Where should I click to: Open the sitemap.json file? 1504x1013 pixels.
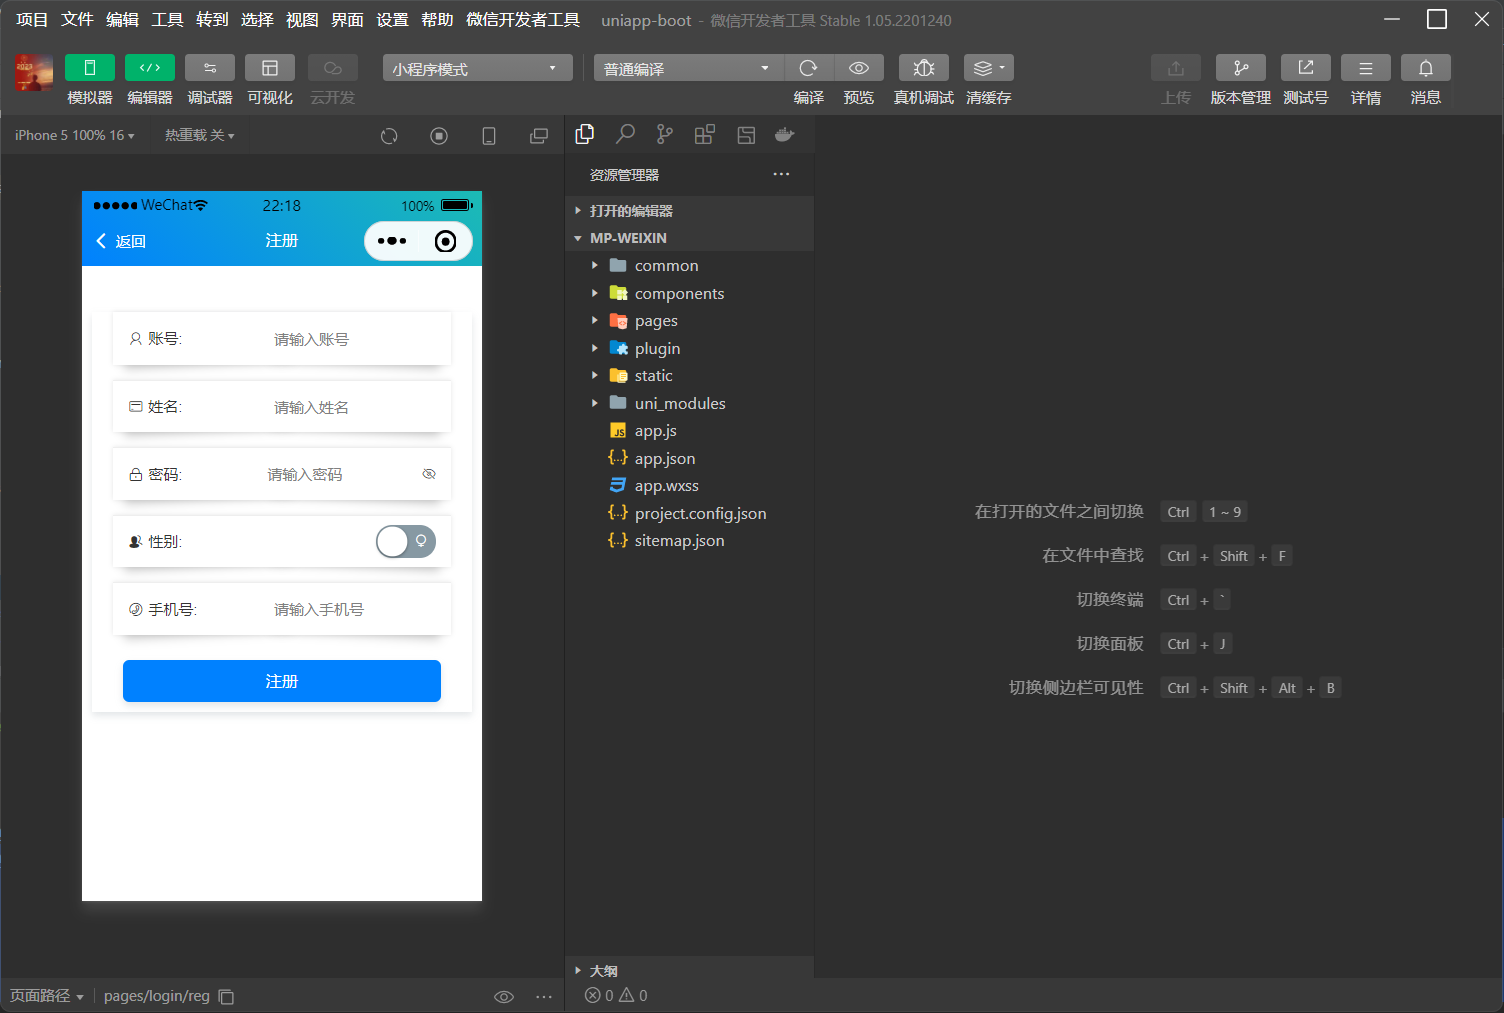click(690, 540)
